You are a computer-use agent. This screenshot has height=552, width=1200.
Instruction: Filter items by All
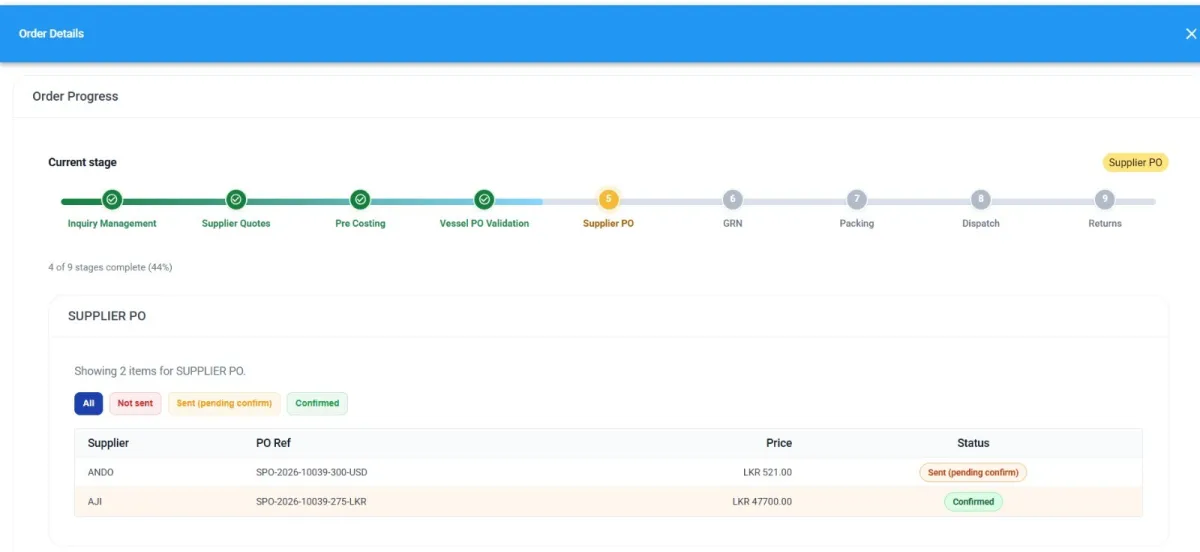click(88, 403)
